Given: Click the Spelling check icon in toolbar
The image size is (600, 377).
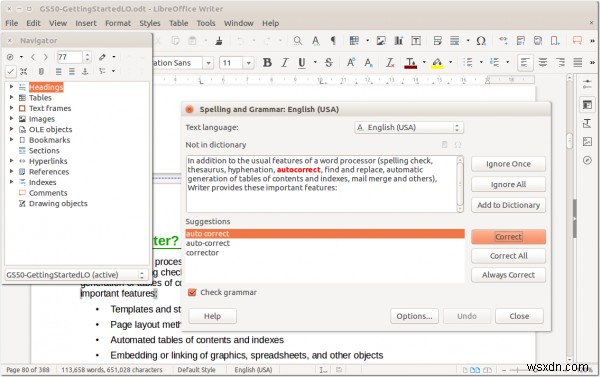Looking at the screenshot, I should [x=316, y=41].
